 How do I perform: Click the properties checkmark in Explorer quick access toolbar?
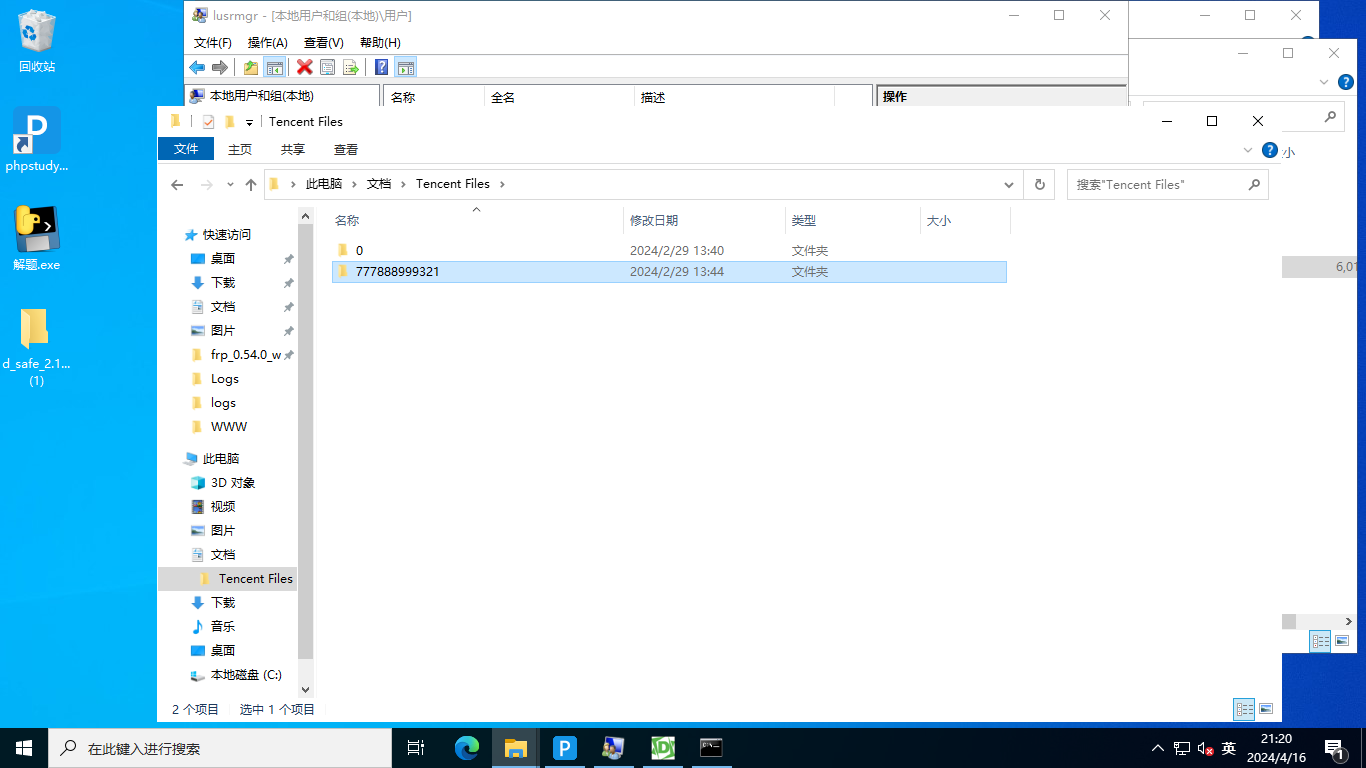pos(208,122)
